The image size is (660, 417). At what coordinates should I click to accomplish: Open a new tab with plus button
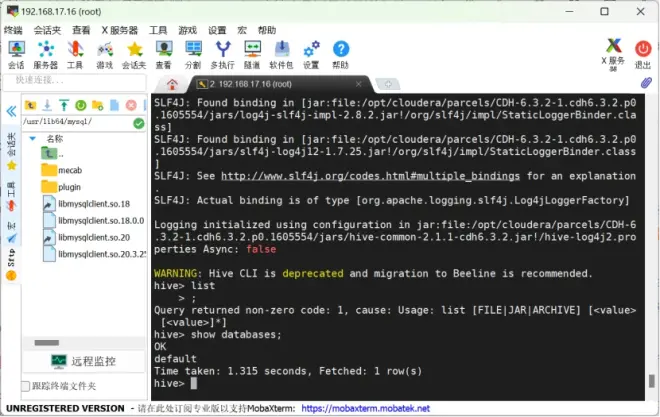[x=388, y=84]
